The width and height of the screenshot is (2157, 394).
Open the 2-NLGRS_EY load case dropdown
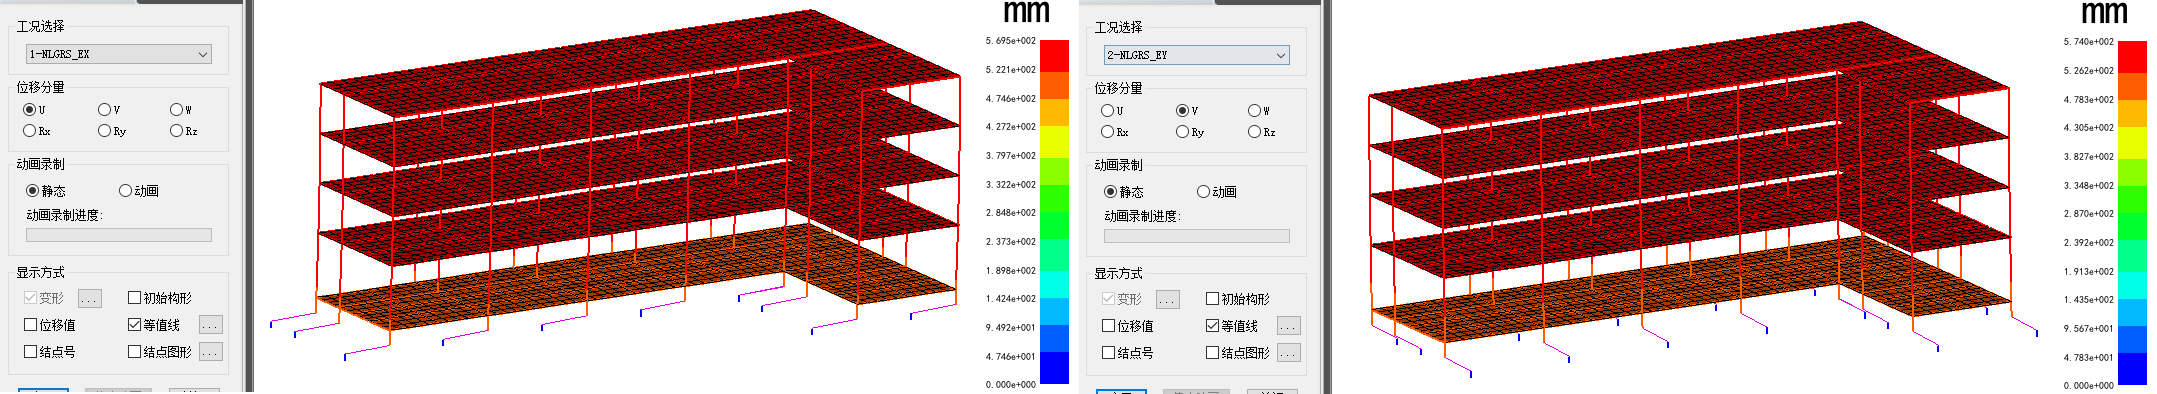[x=1197, y=55]
